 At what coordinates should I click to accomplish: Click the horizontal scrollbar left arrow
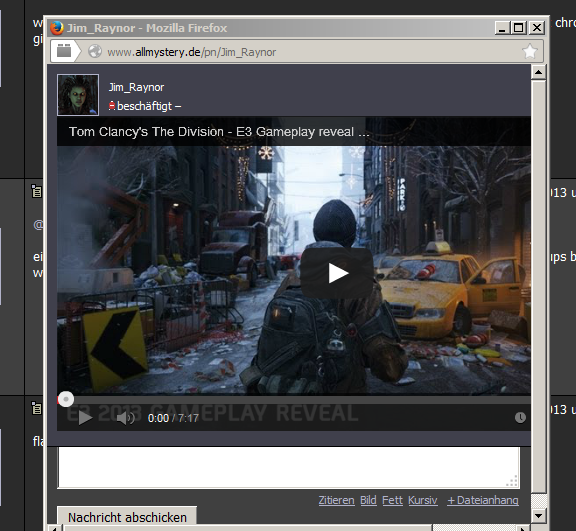tap(55, 528)
